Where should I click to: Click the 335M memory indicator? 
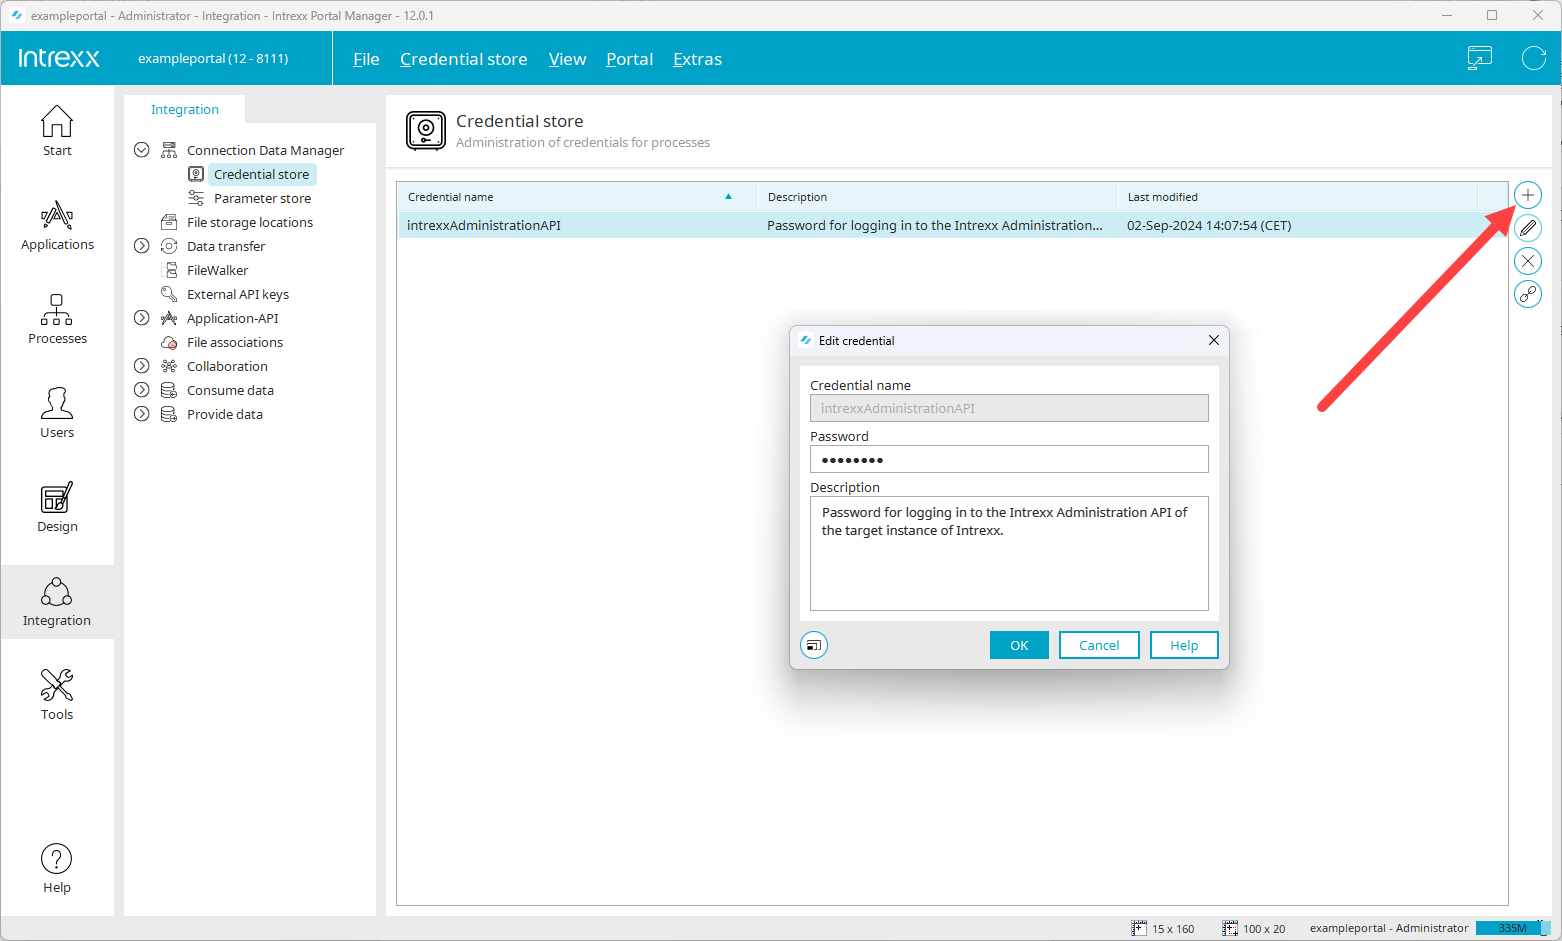pyautogui.click(x=1512, y=928)
